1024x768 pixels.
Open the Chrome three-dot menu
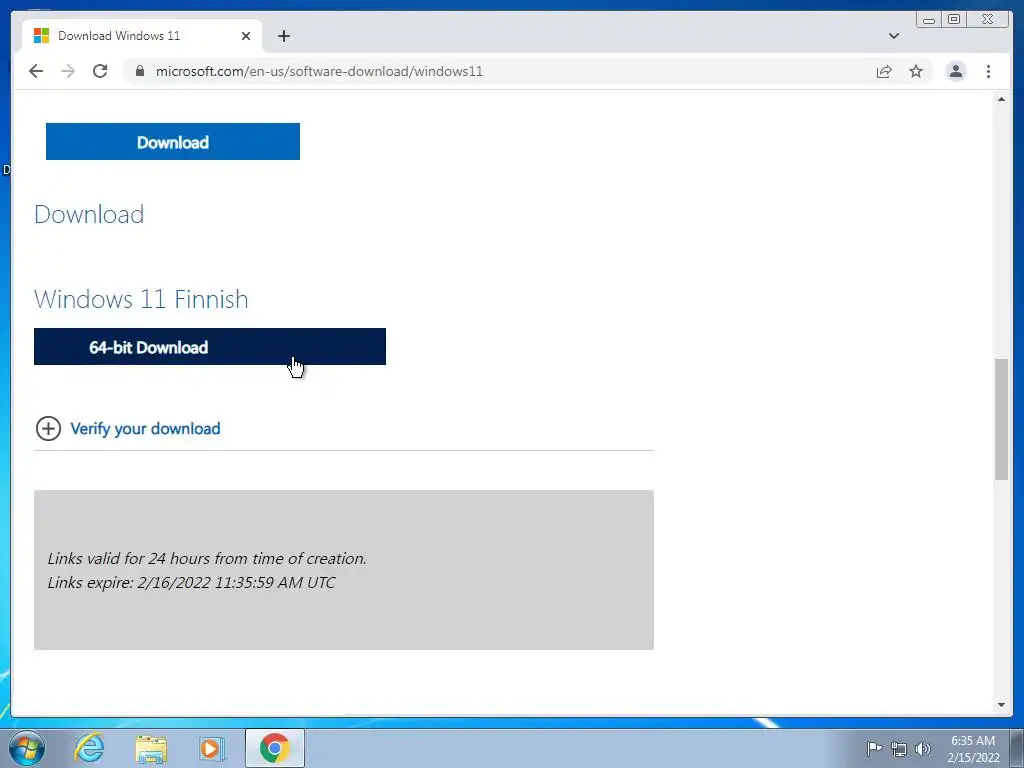tap(988, 71)
